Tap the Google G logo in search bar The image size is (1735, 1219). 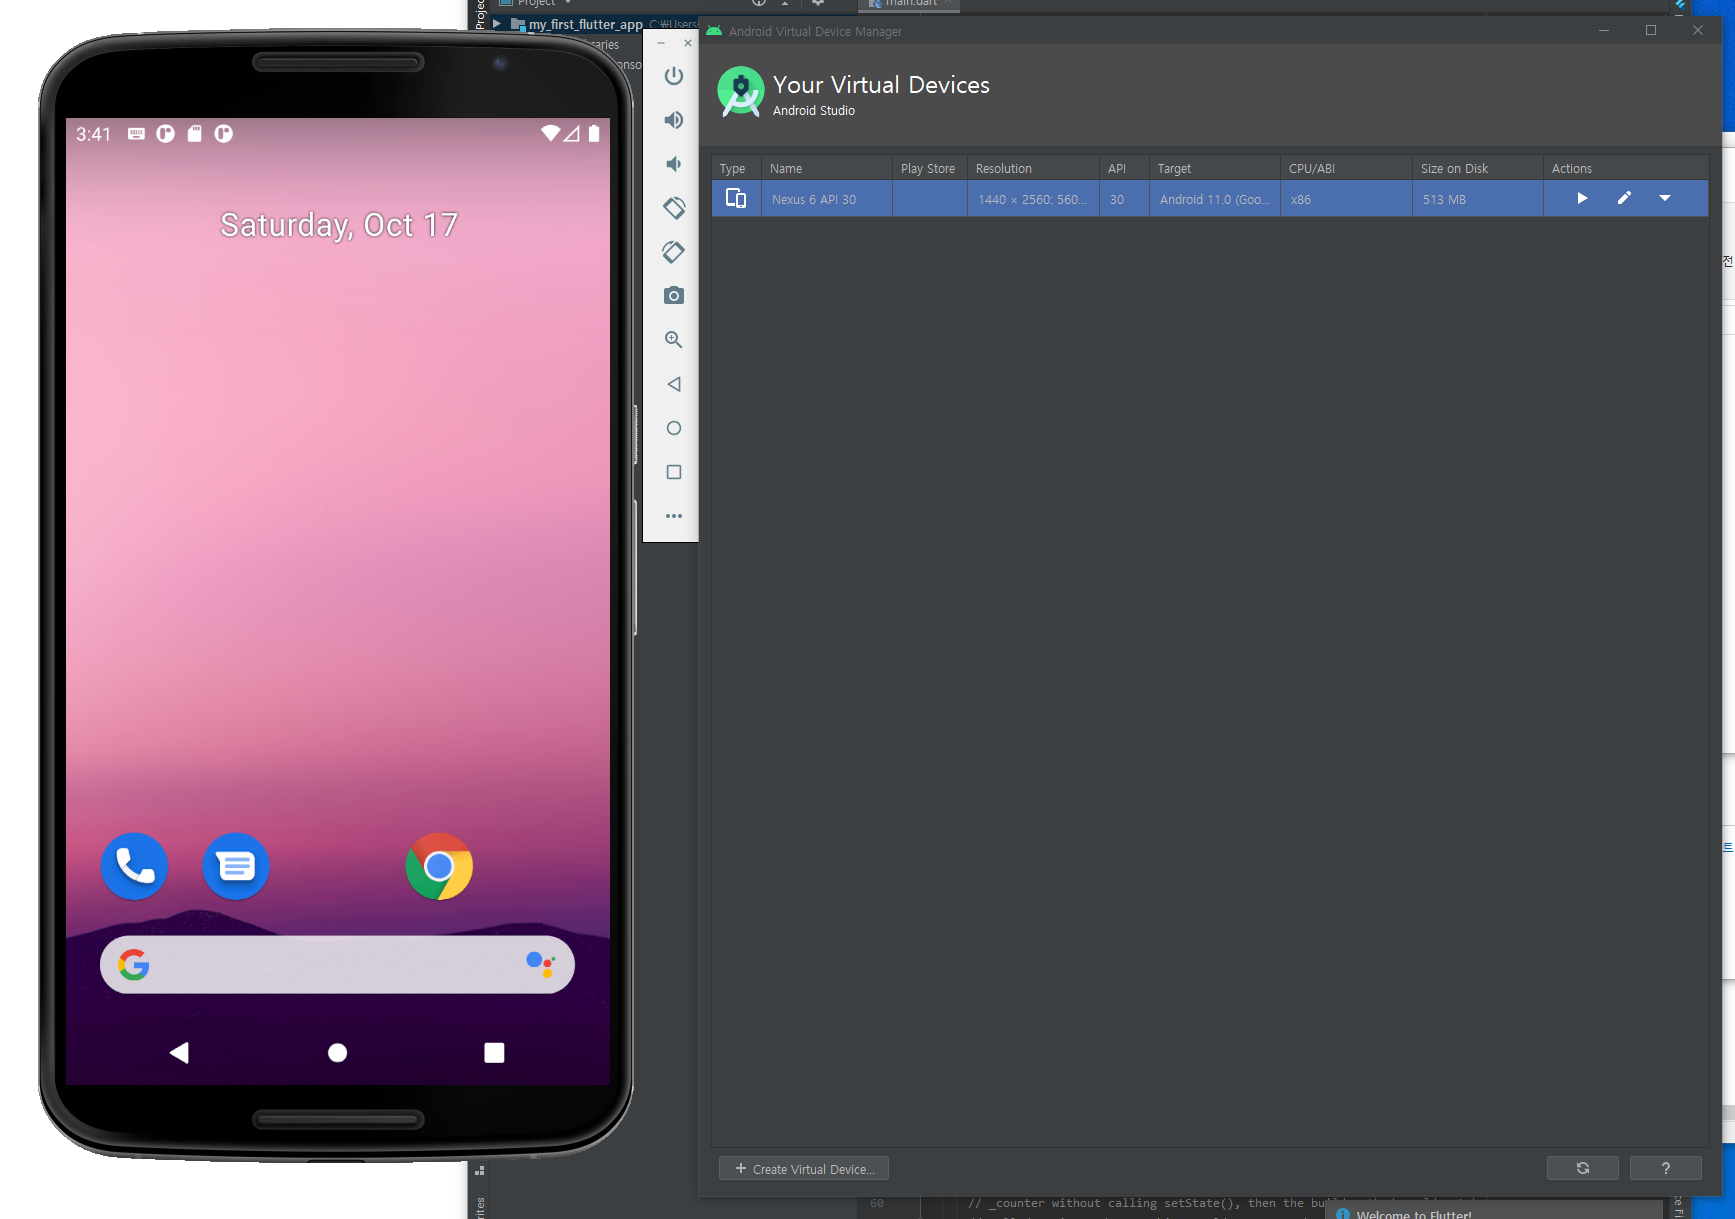pos(134,964)
